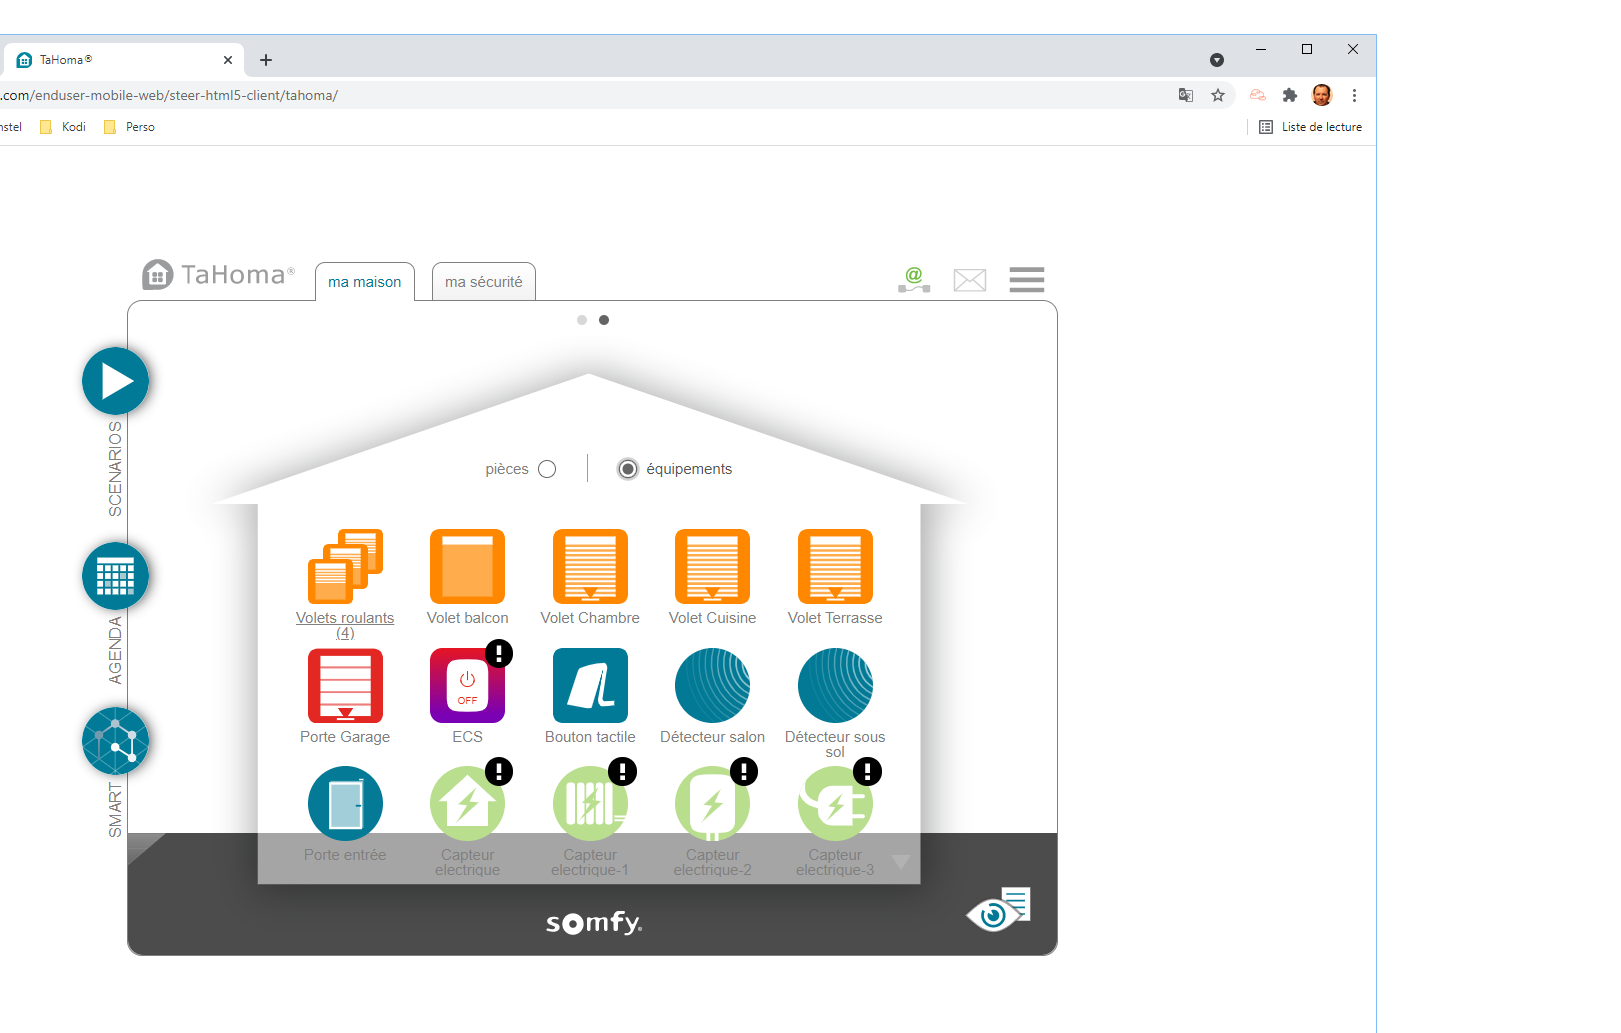1621x1033 pixels.
Task: Select the Détecteur salon sensor icon
Action: coord(712,686)
